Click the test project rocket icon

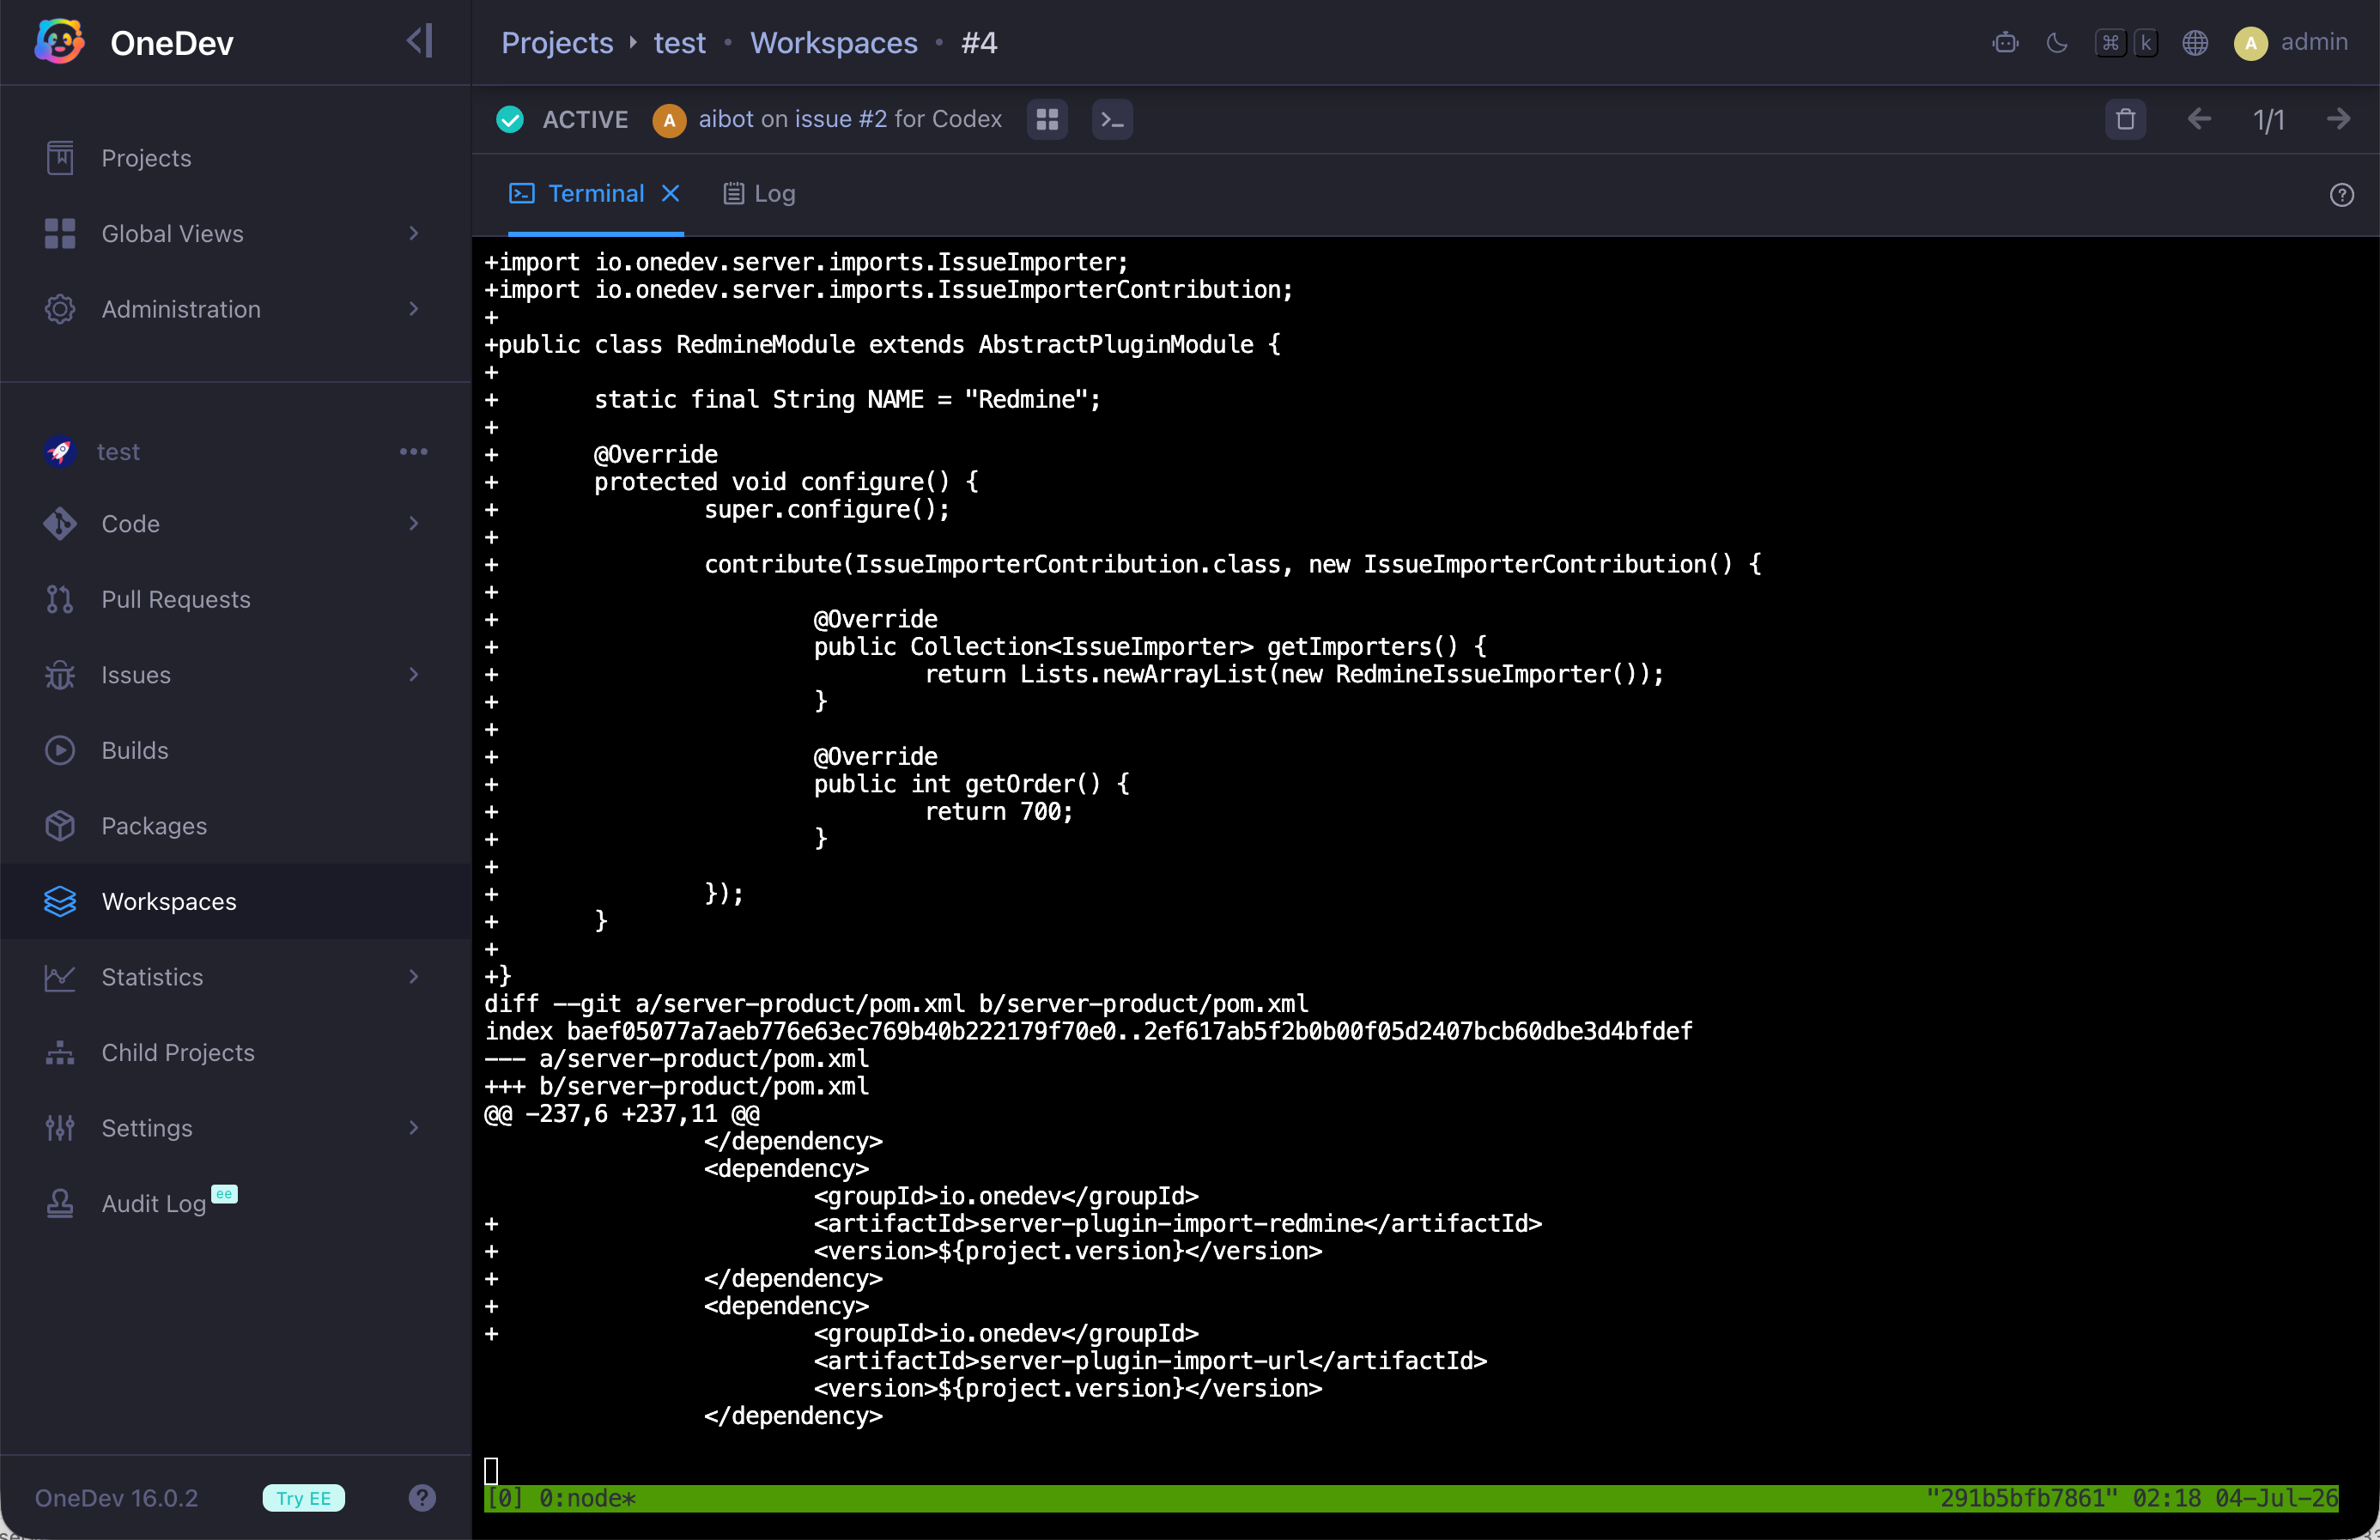tap(60, 452)
